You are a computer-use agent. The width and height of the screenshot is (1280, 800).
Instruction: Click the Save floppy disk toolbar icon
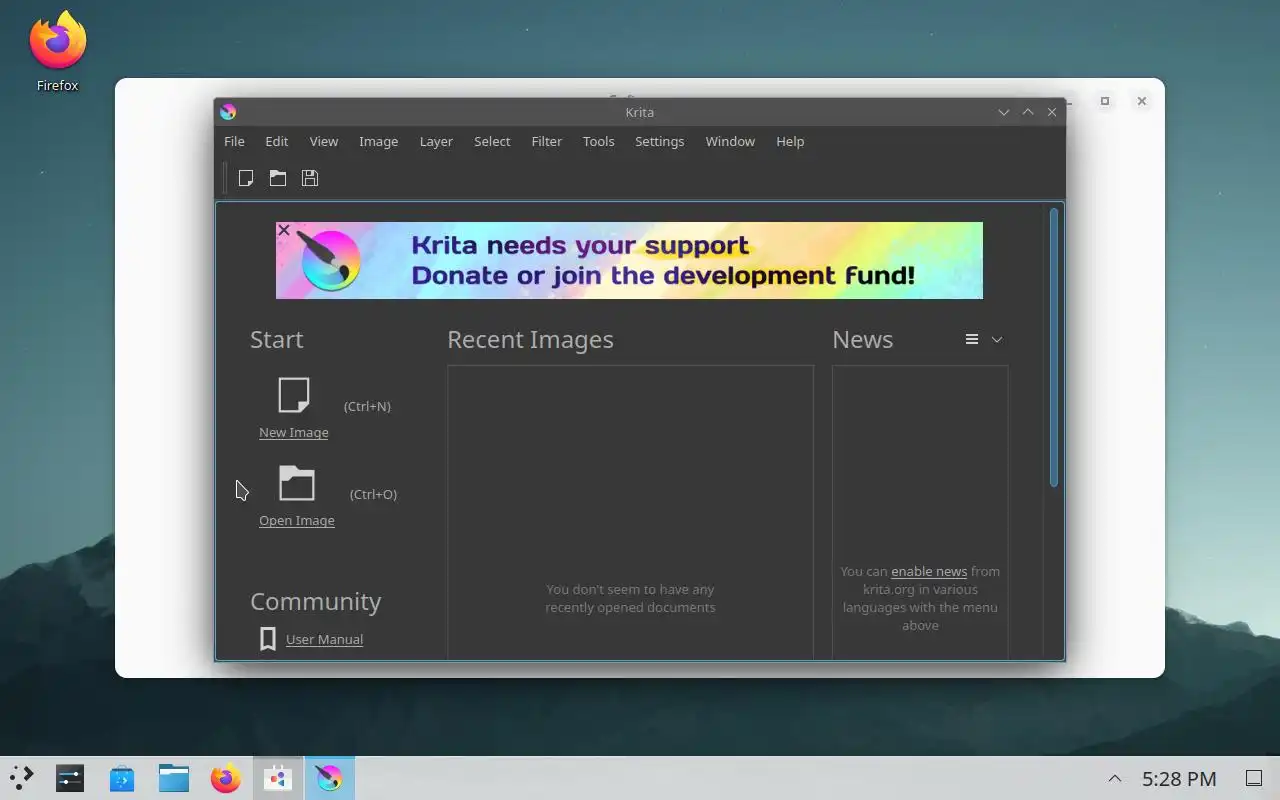[310, 178]
